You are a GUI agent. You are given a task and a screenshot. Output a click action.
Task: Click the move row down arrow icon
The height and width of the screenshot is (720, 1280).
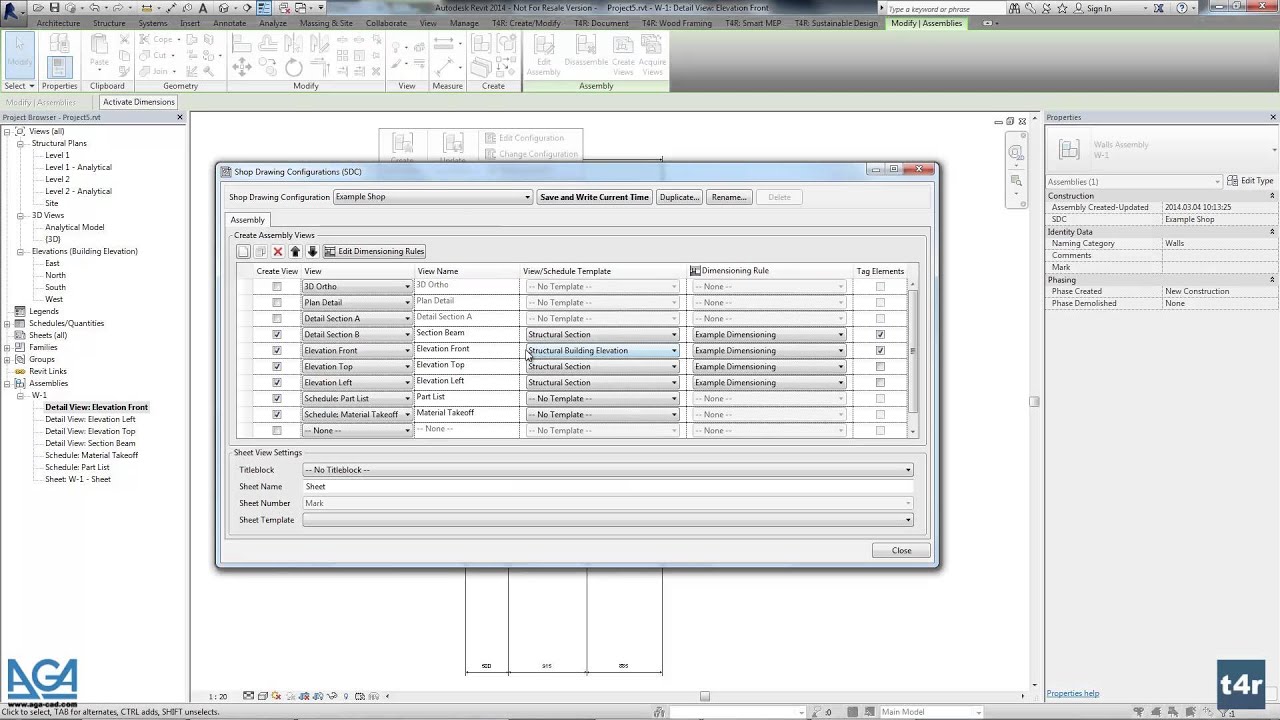pos(312,251)
